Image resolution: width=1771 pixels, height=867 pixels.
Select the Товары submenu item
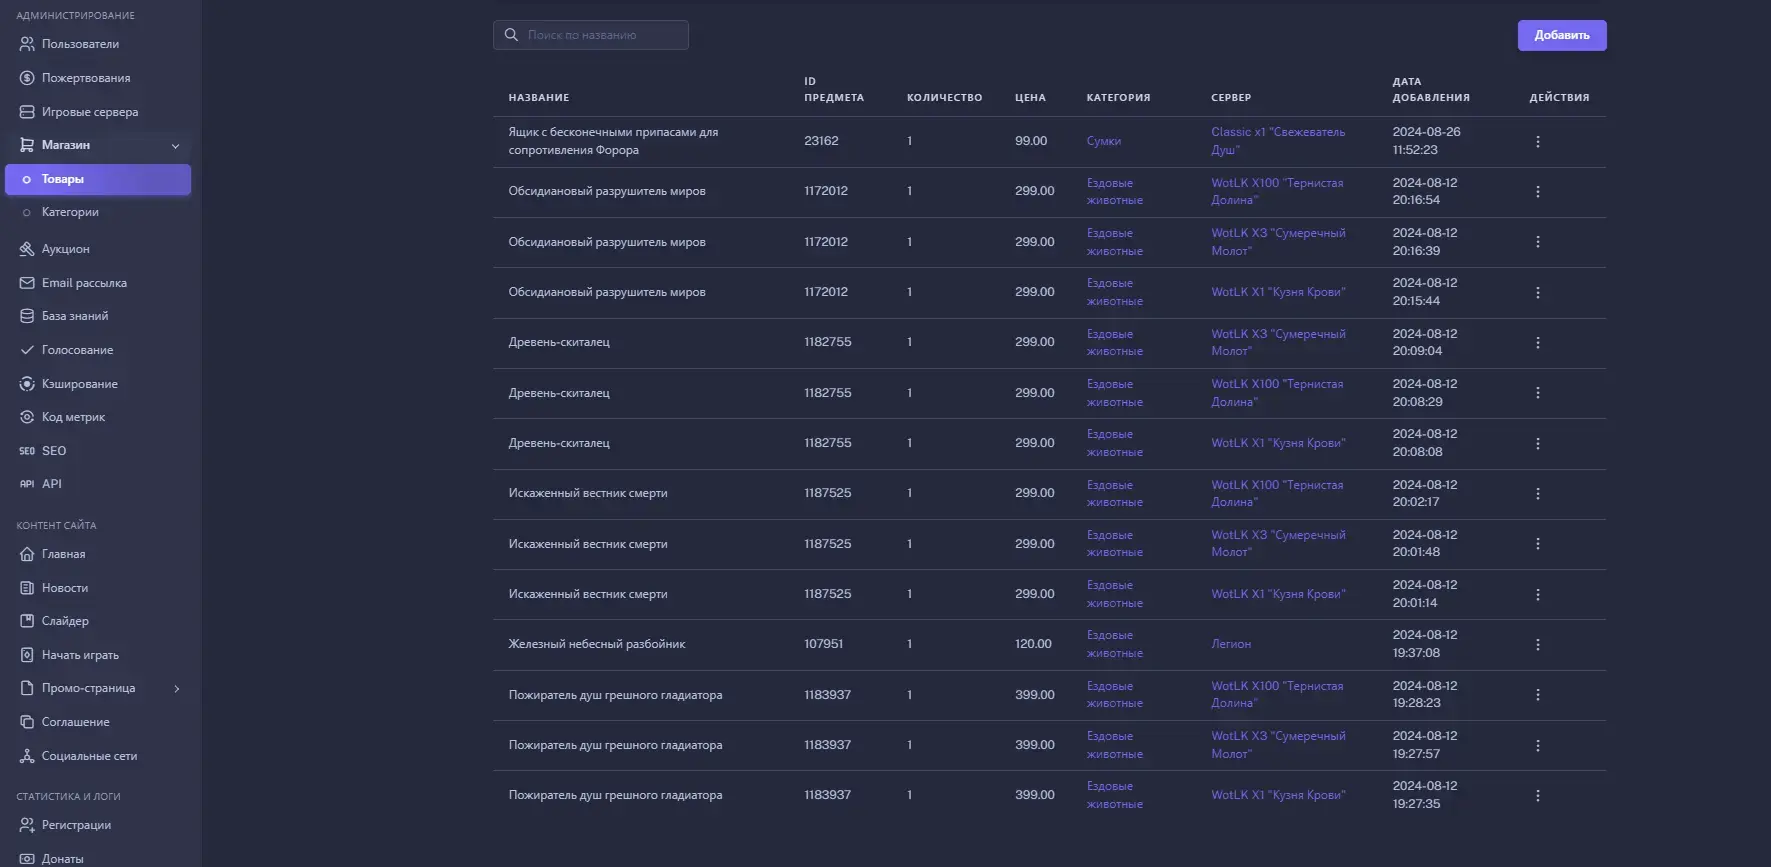98,179
